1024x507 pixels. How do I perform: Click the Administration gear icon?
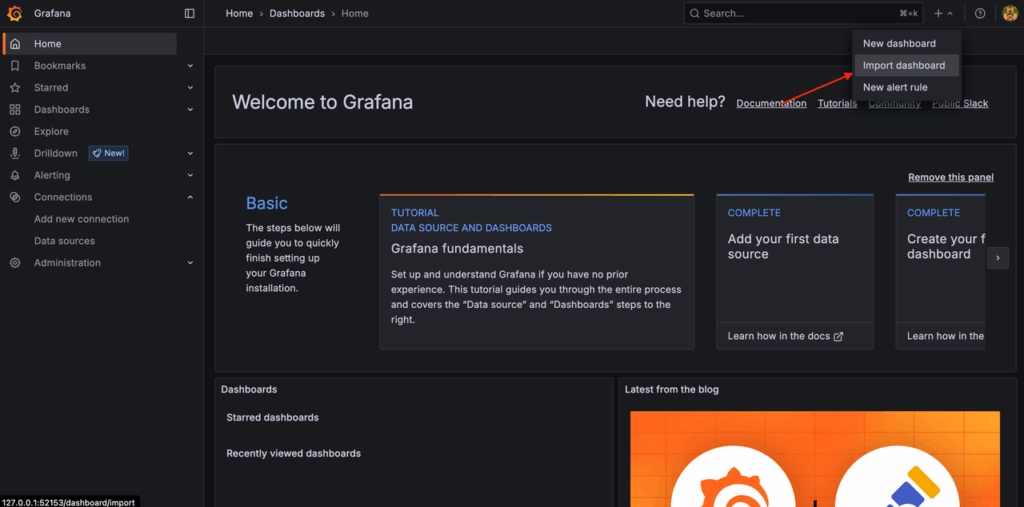15,263
